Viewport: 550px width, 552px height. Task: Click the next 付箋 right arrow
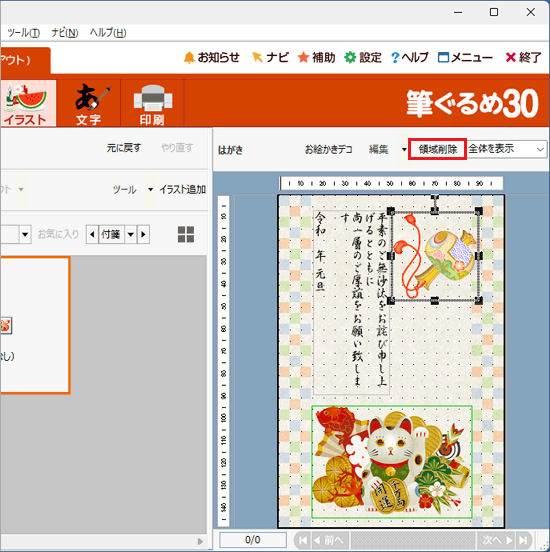coord(143,234)
